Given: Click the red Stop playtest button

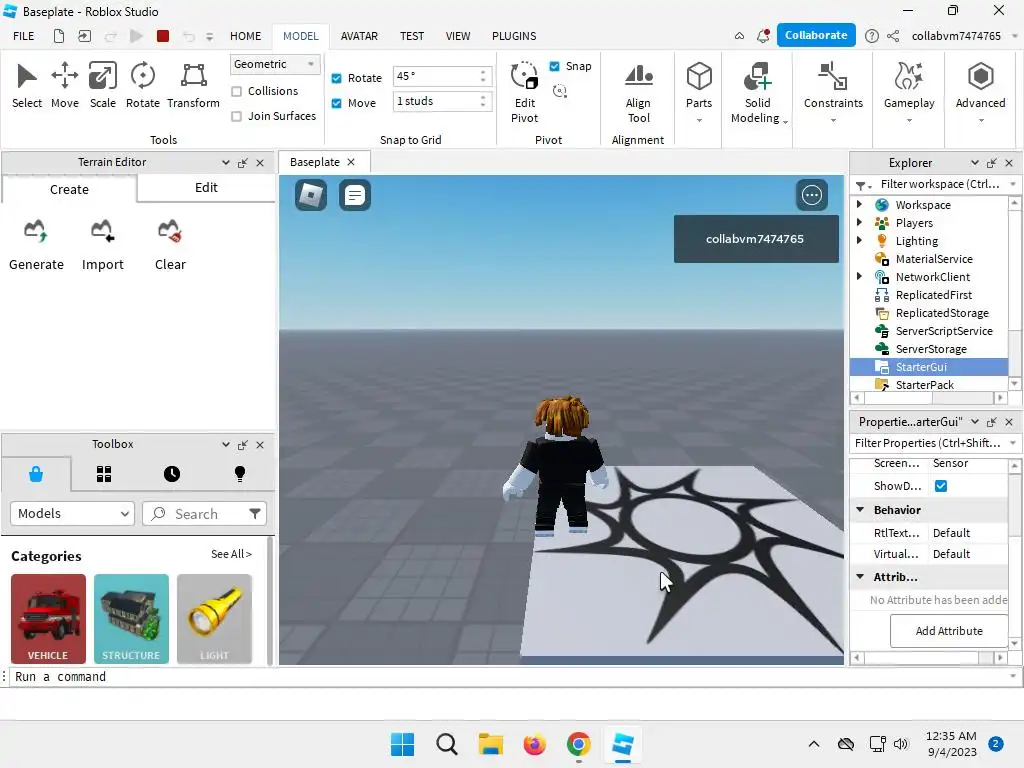Looking at the screenshot, I should click(163, 36).
